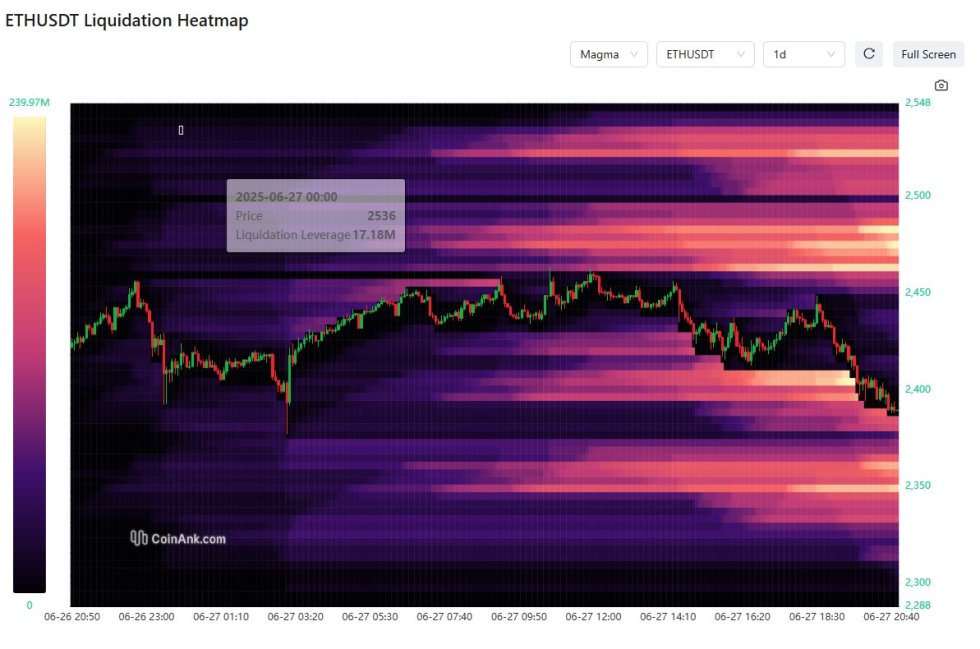Click the price tooltip showing 2536
The width and height of the screenshot is (980, 649).
[x=316, y=216]
